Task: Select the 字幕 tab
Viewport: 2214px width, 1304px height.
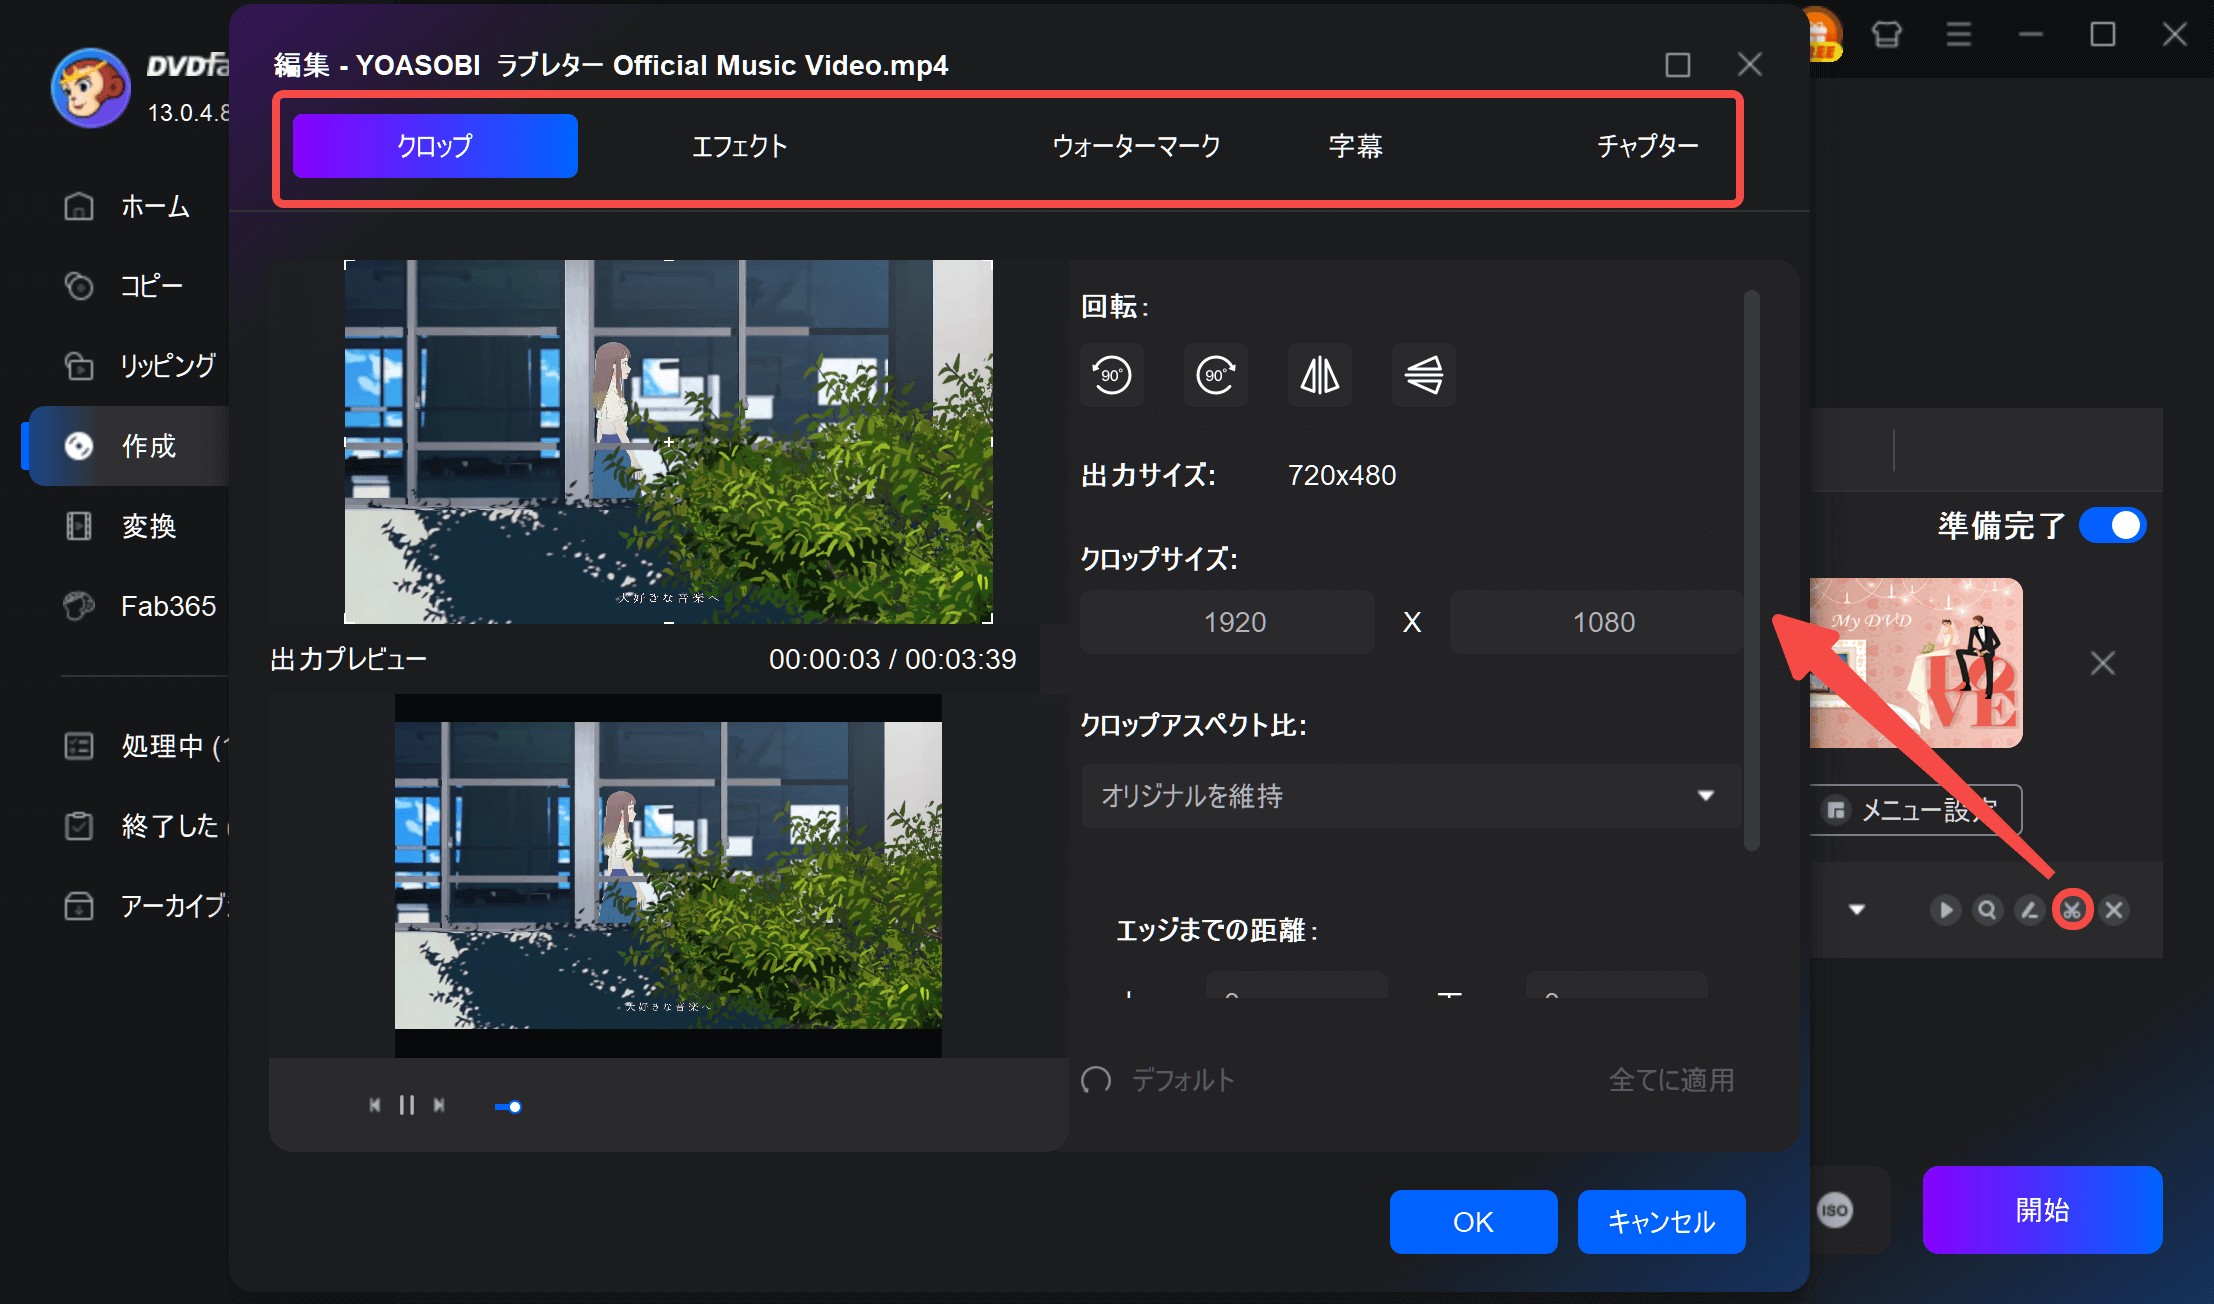Action: click(1355, 146)
